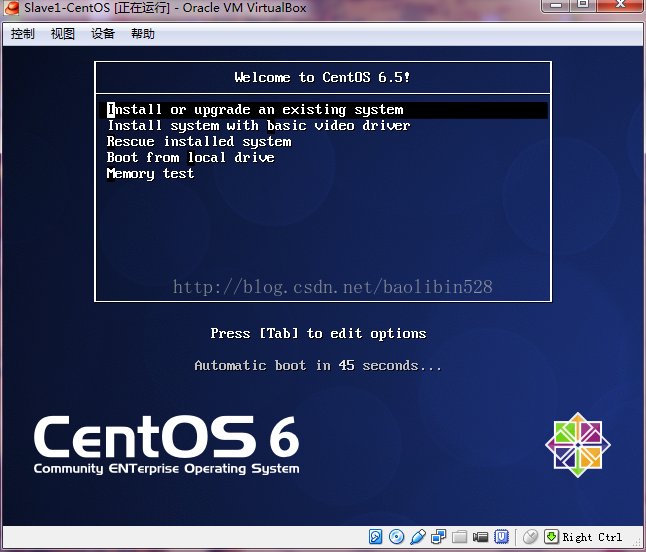Viewport: 646px width, 552px height.
Task: Click the optical disc (CD/DVD) status icon
Action: [396, 537]
